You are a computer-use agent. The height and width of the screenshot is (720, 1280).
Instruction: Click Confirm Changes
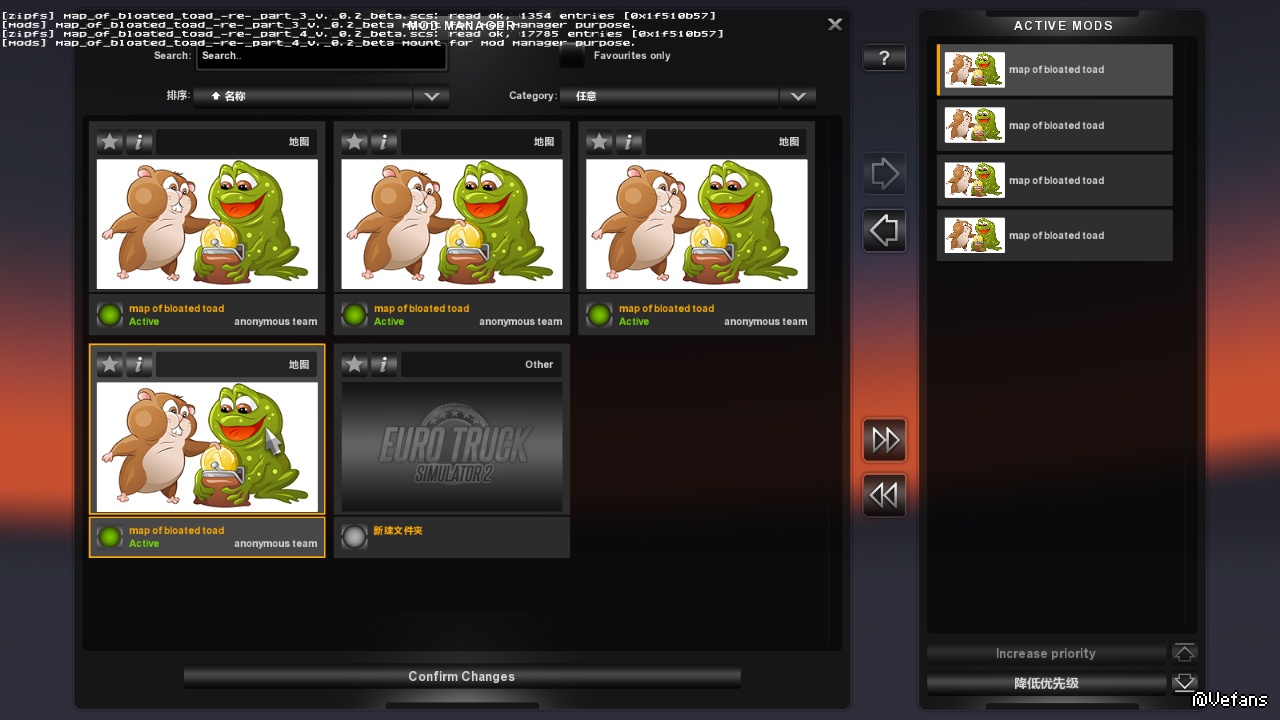(x=462, y=677)
